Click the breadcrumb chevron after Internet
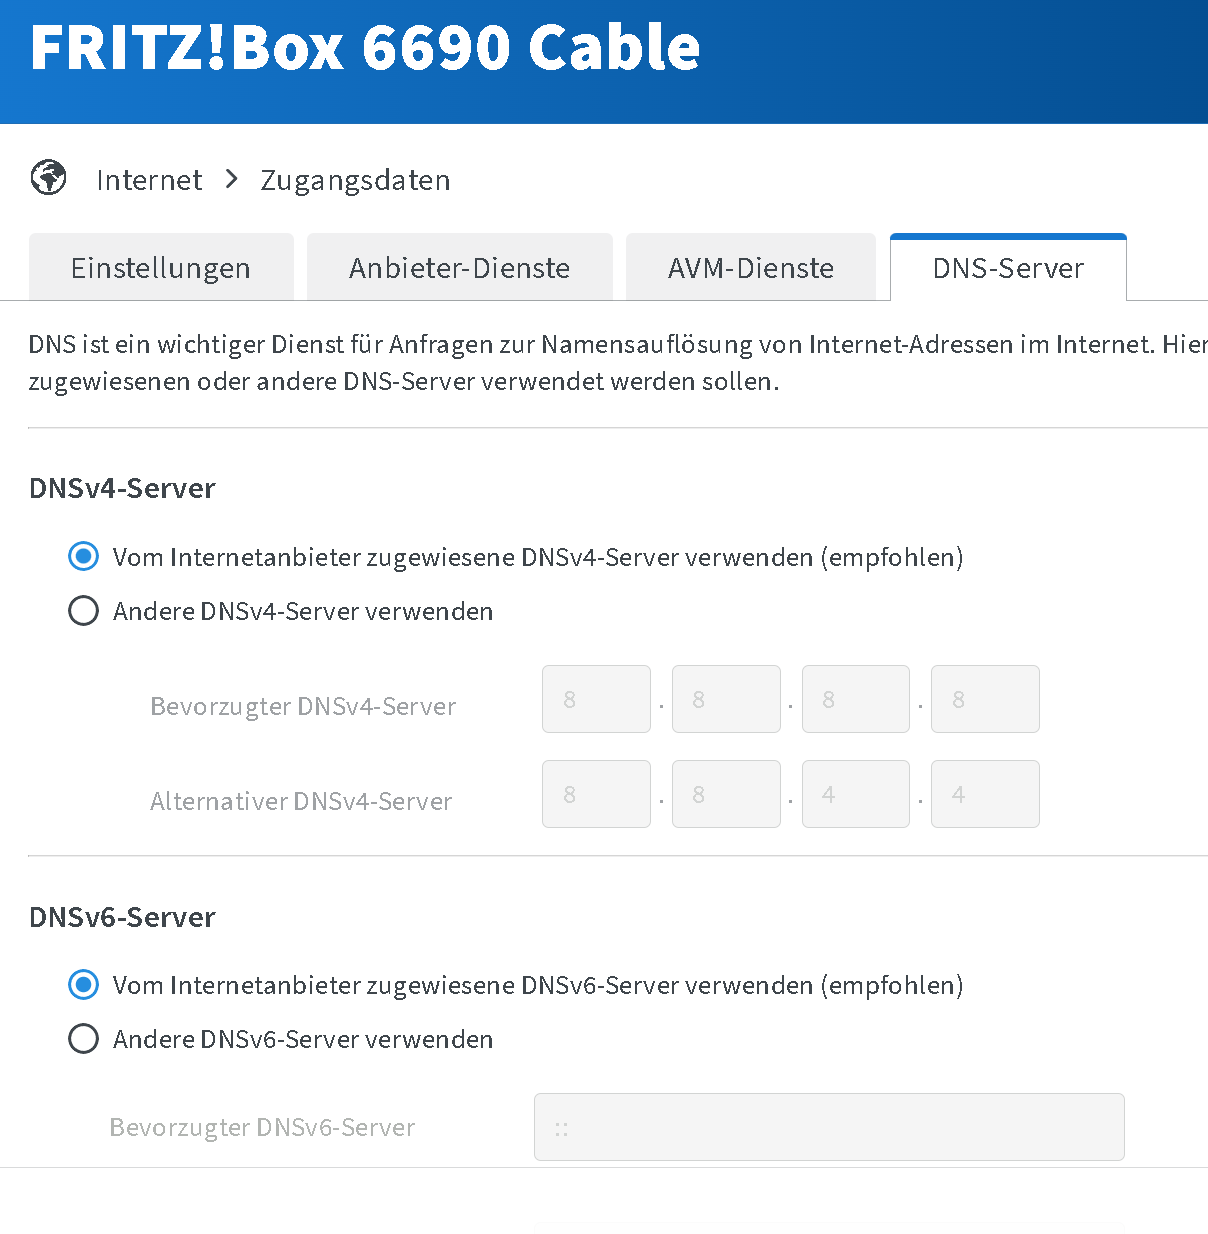 tap(232, 179)
